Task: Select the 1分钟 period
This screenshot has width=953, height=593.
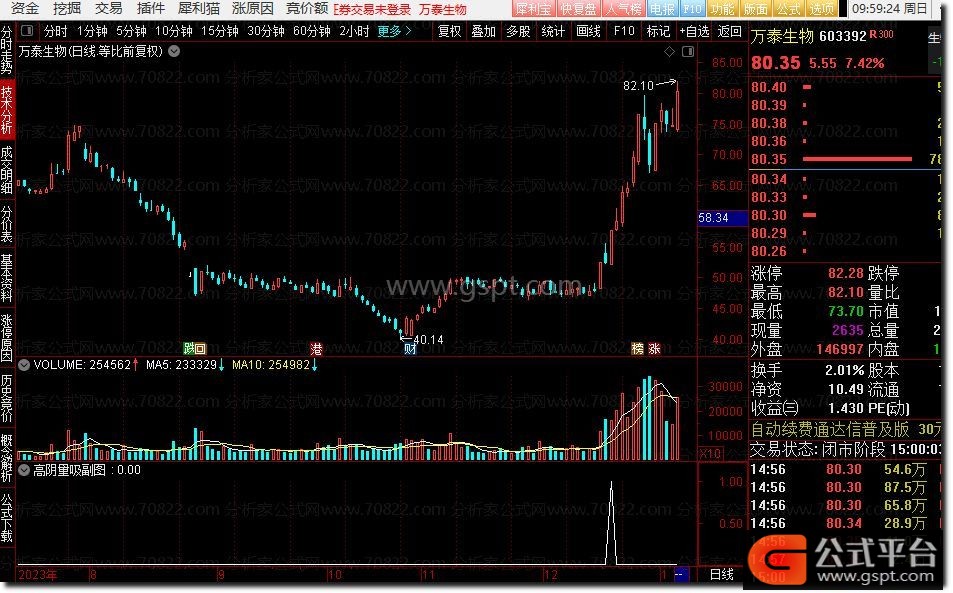Action: pyautogui.click(x=92, y=31)
